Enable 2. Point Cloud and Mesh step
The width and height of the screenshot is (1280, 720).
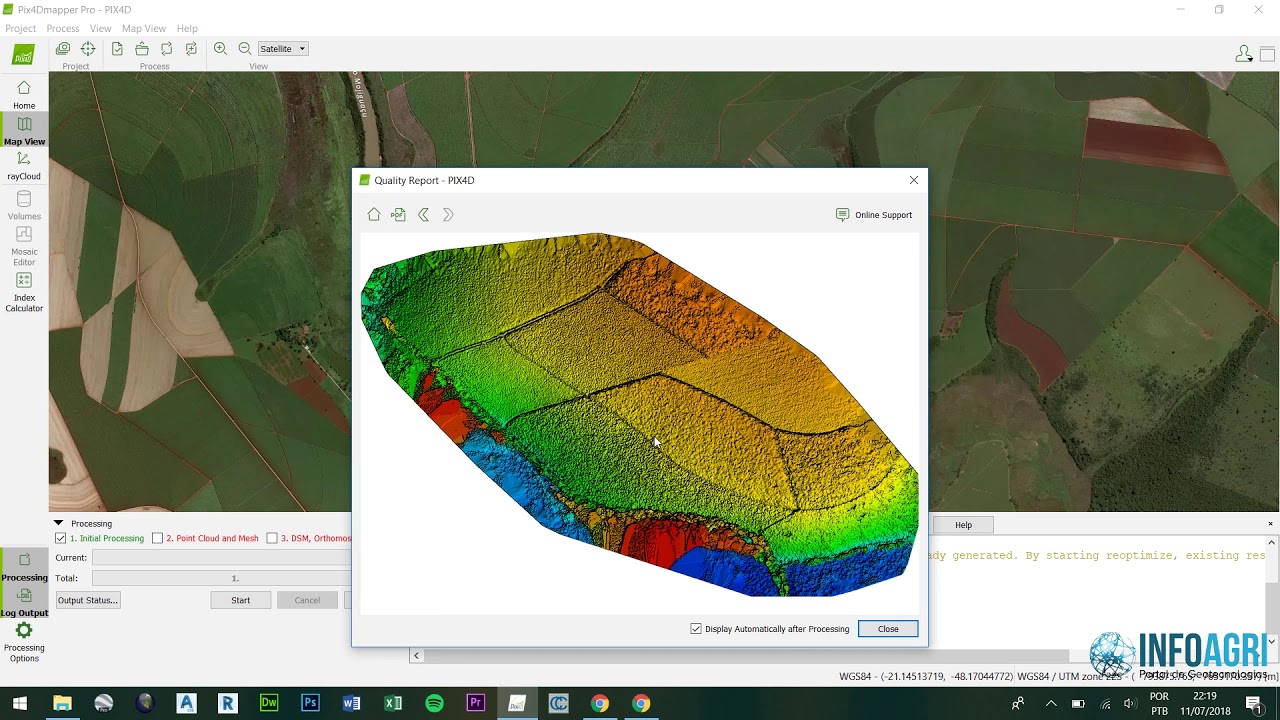(157, 538)
